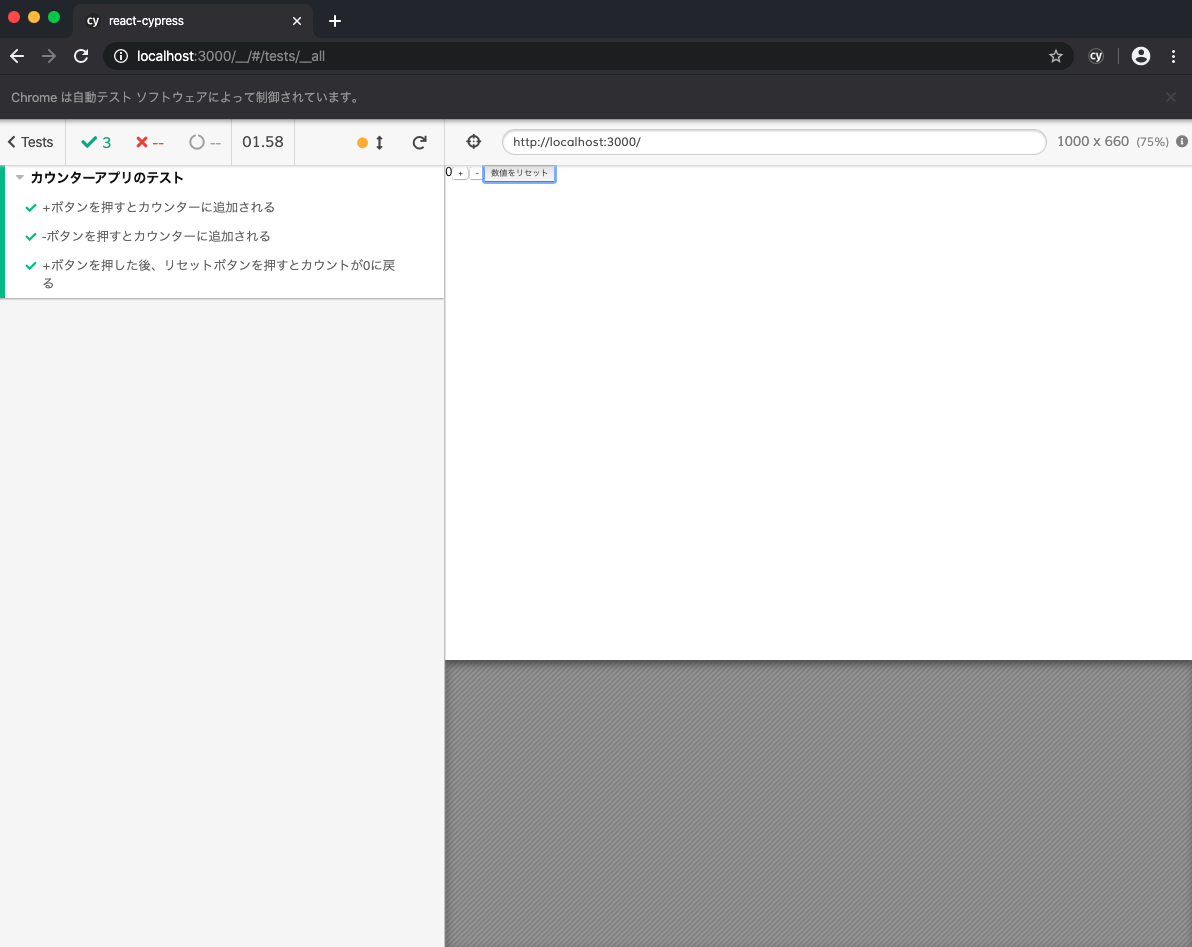
Task: Dismiss the automated test software notice
Action: [x=1170, y=97]
